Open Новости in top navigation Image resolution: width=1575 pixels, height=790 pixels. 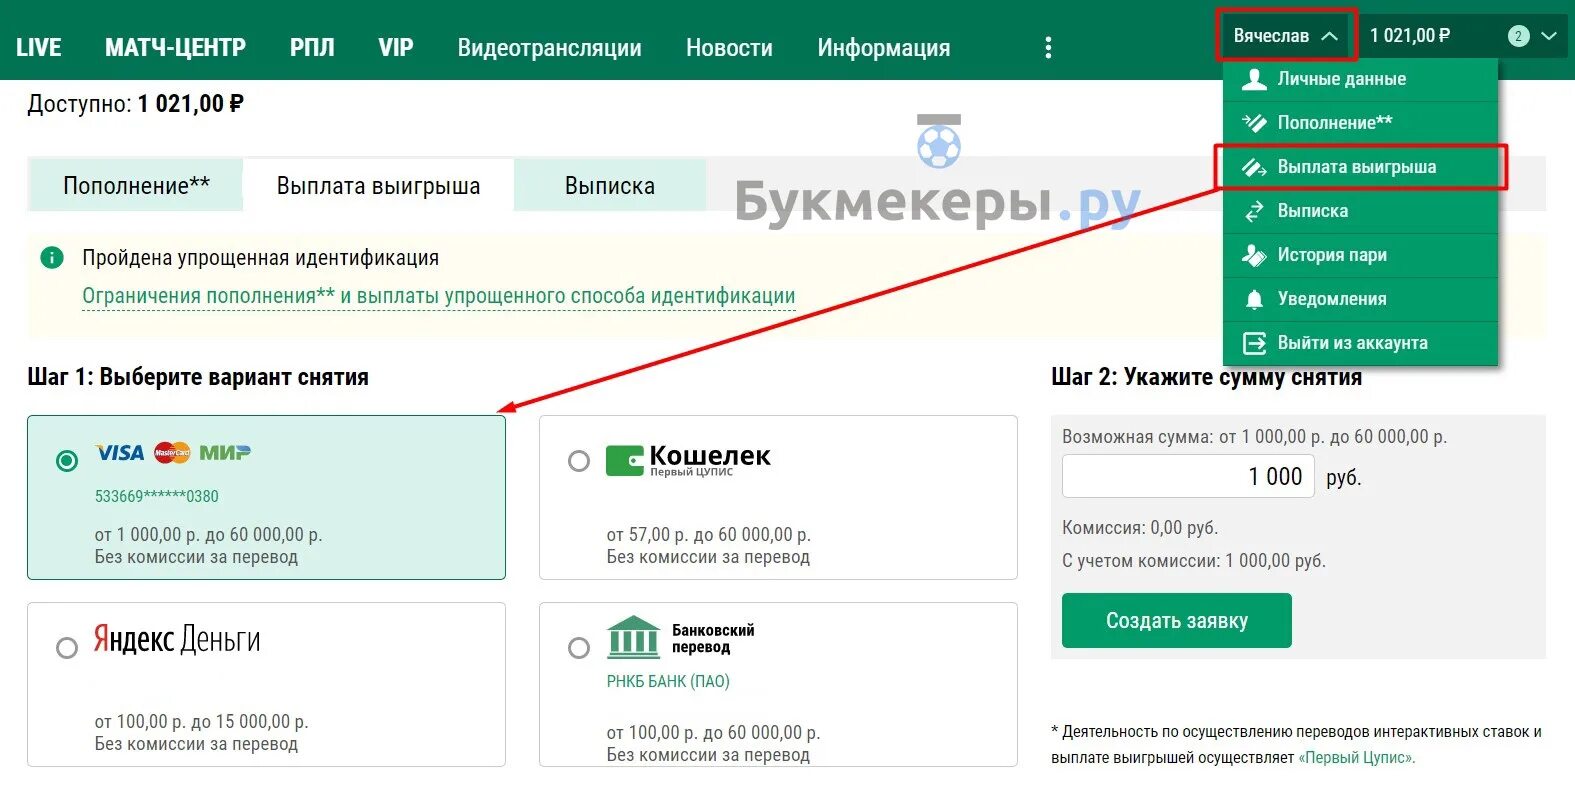(729, 48)
